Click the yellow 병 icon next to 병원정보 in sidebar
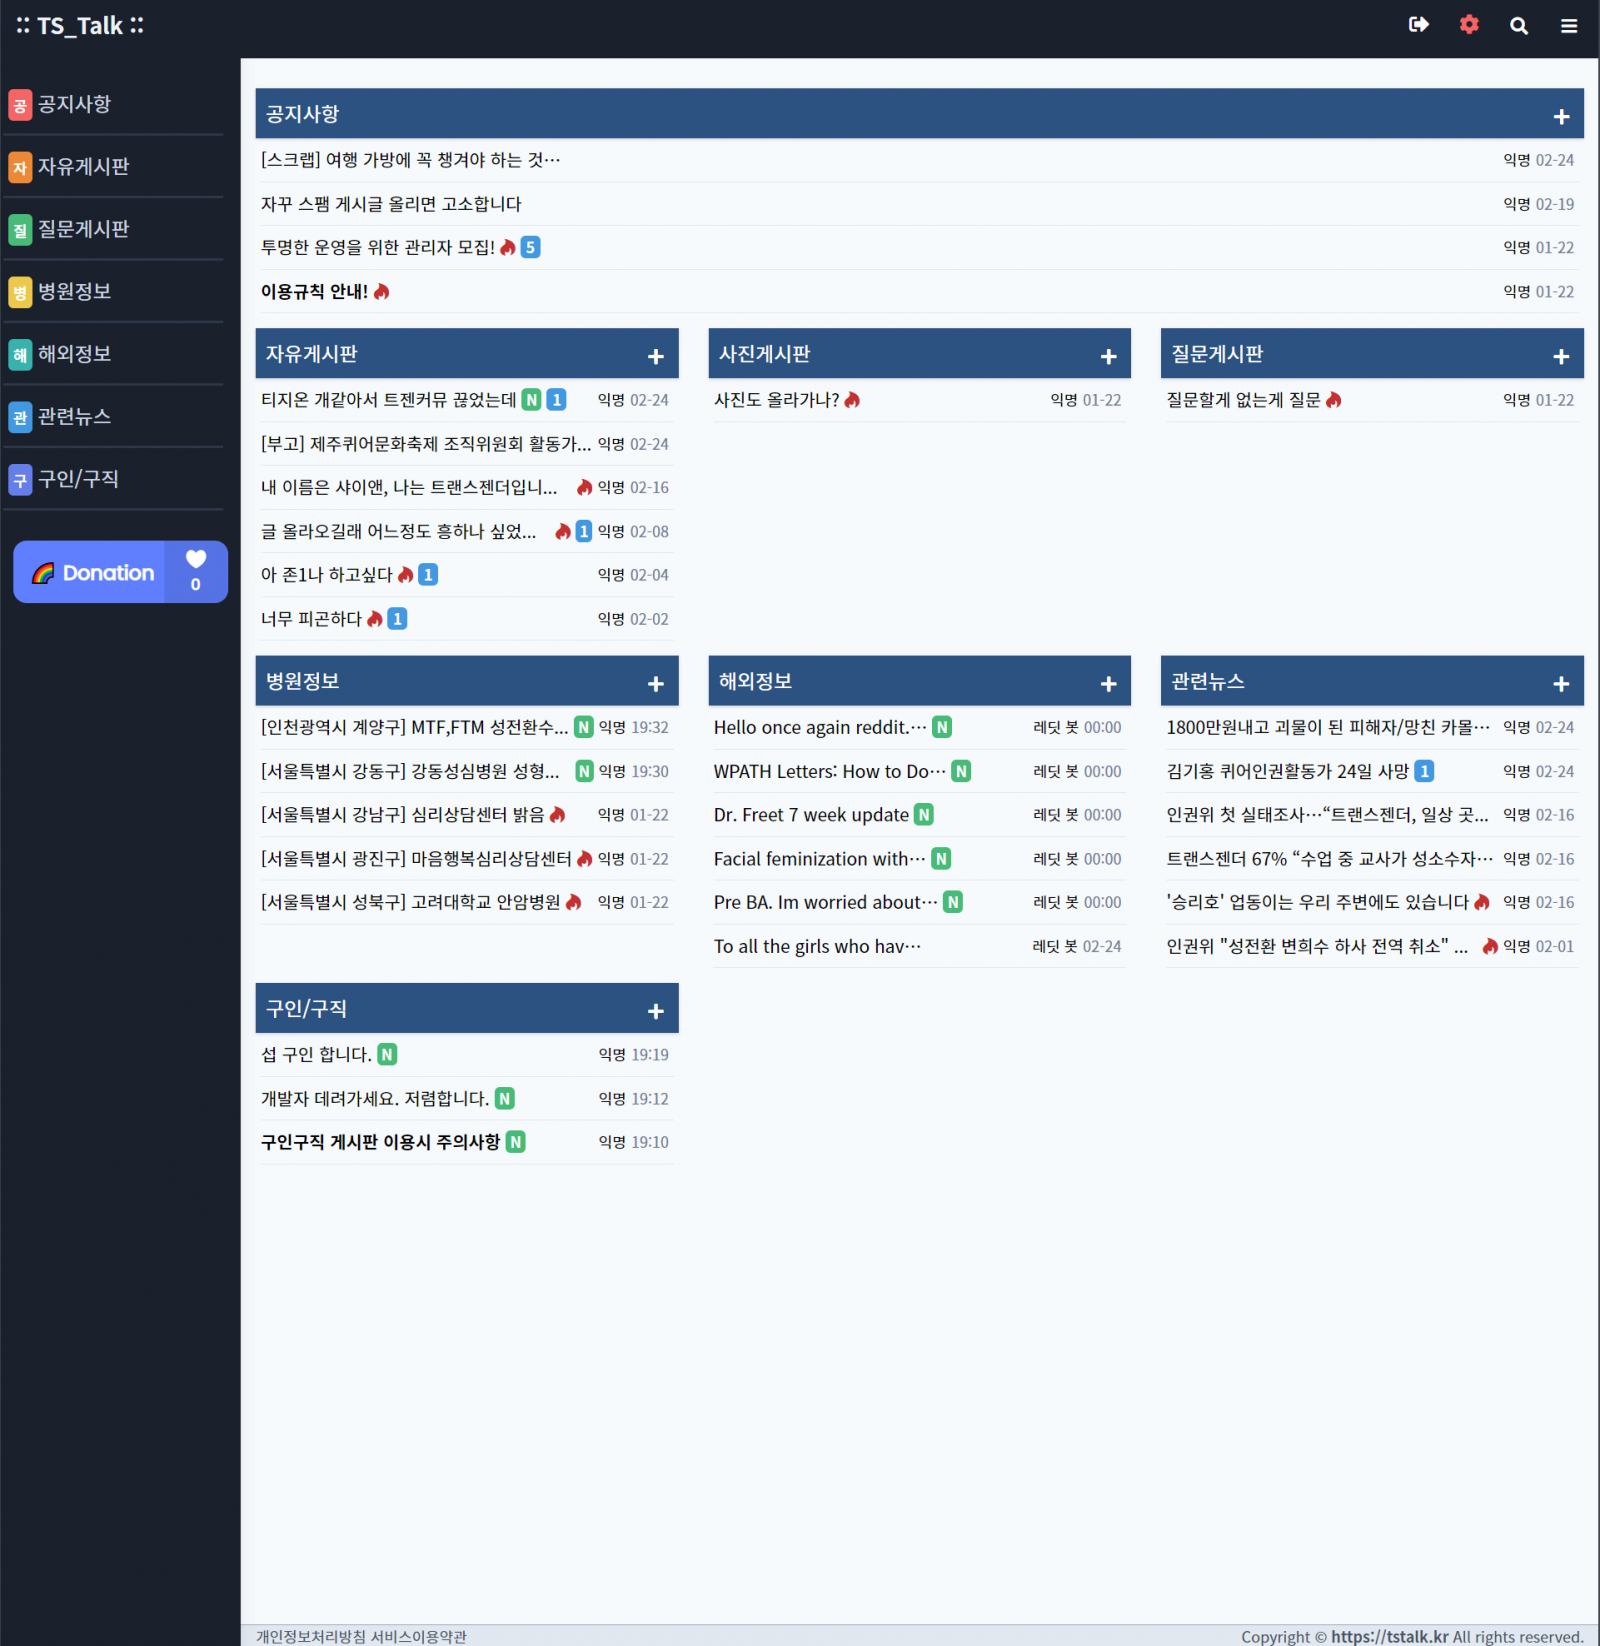The image size is (1600, 1646). click(20, 292)
